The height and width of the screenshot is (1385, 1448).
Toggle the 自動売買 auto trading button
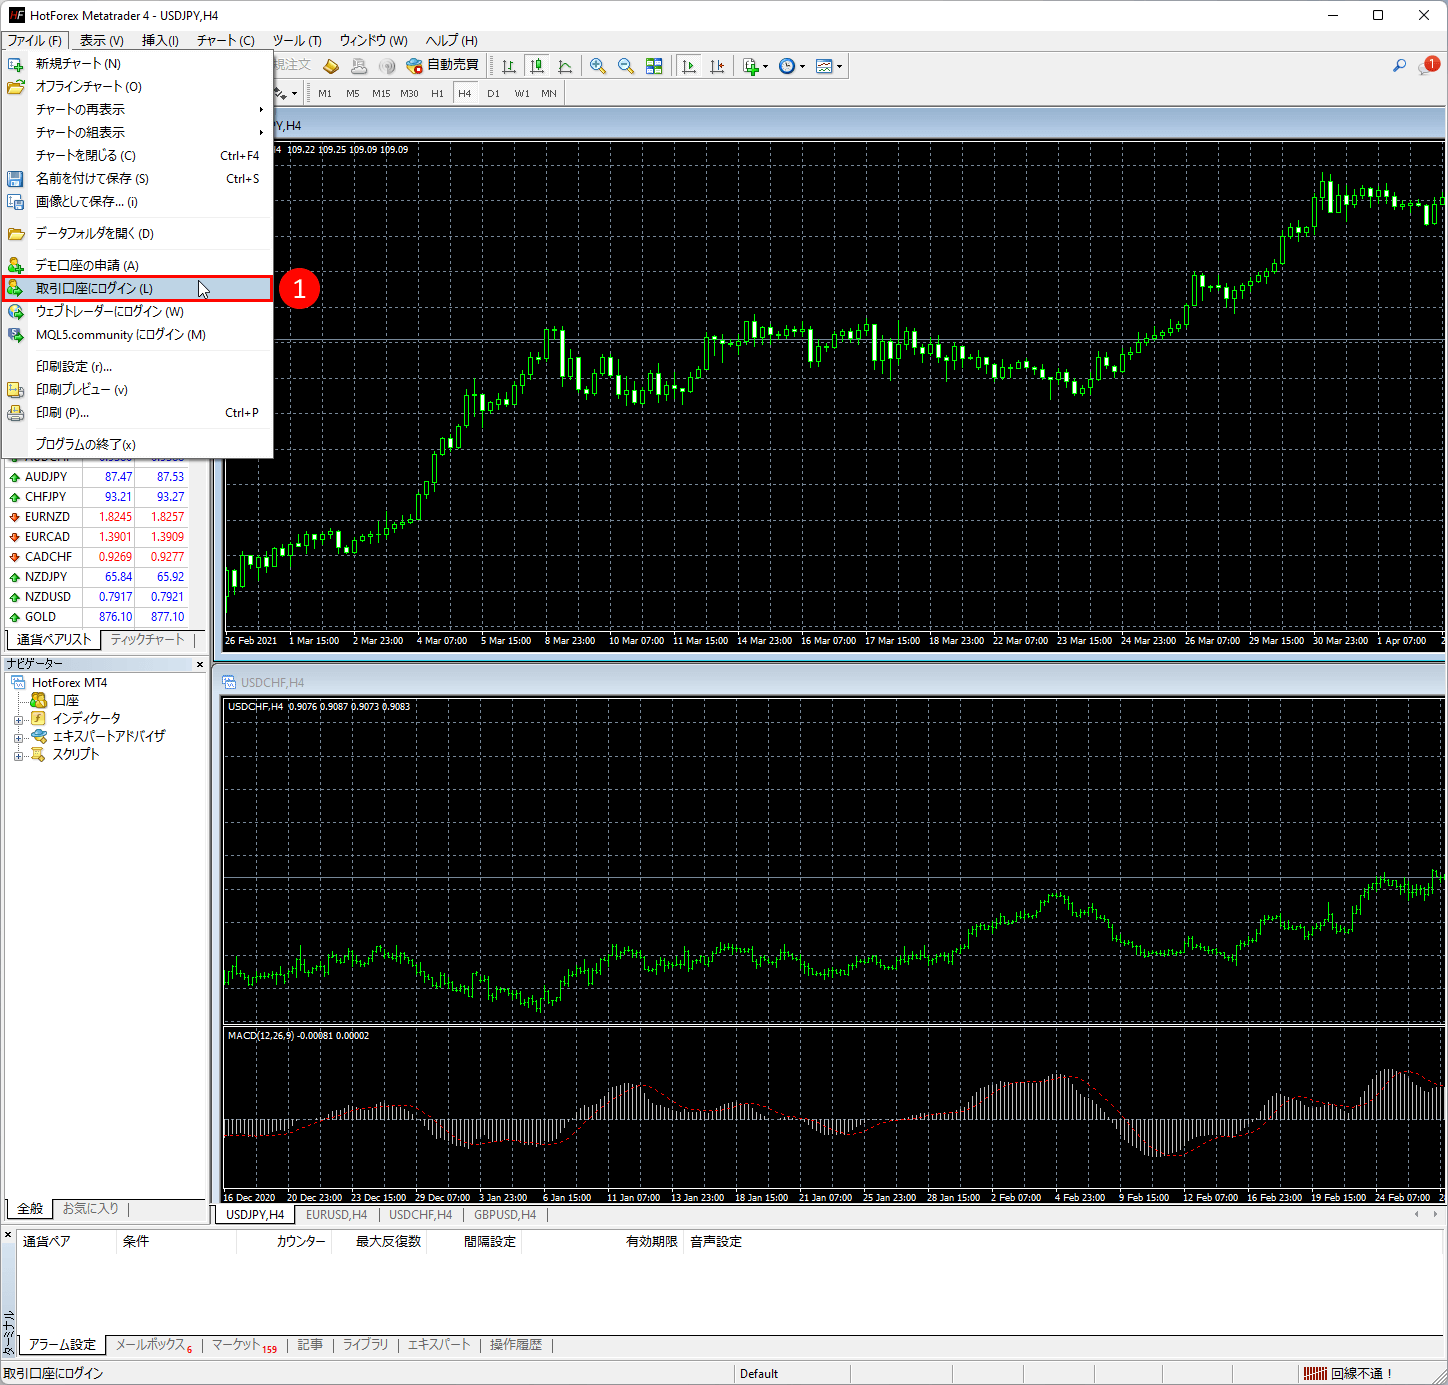442,65
